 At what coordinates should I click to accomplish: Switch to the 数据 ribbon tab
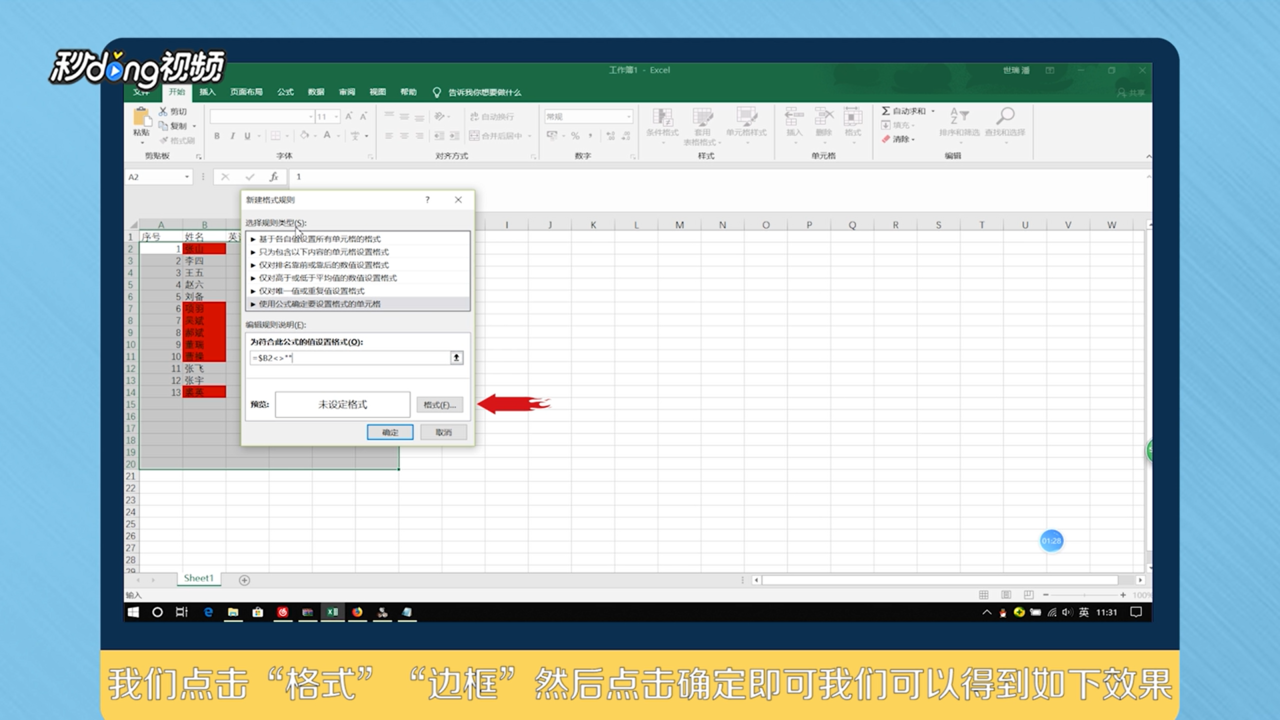[316, 92]
